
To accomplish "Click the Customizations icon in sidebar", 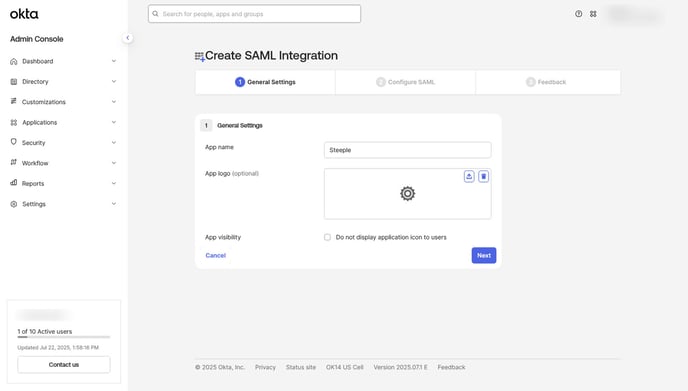I will tap(14, 101).
